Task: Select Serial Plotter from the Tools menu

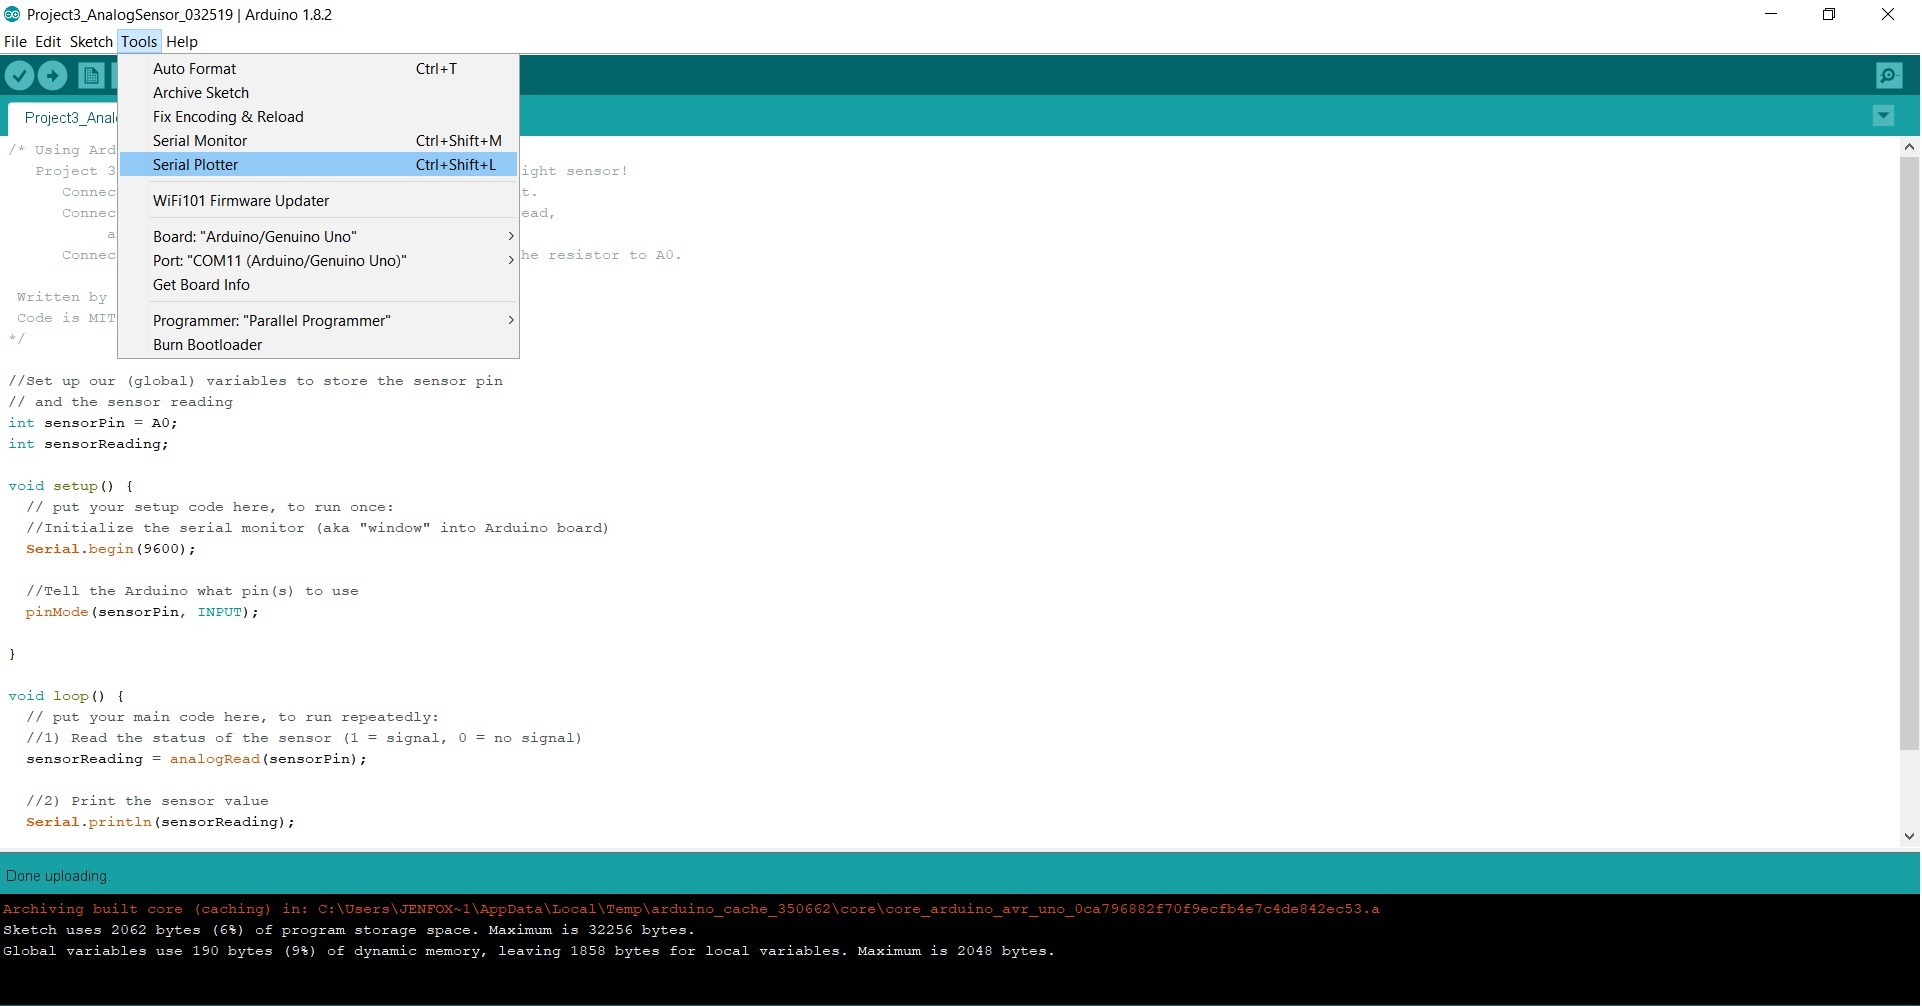Action: [x=196, y=164]
